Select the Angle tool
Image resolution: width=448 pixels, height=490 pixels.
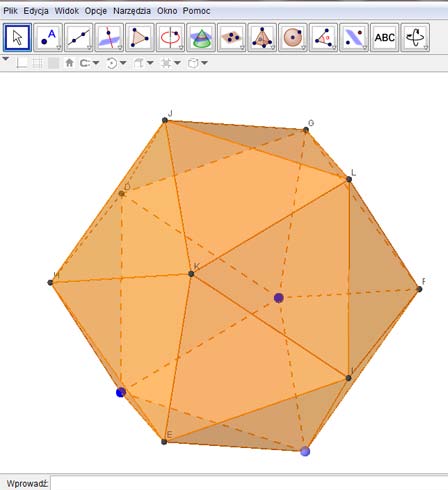(324, 37)
